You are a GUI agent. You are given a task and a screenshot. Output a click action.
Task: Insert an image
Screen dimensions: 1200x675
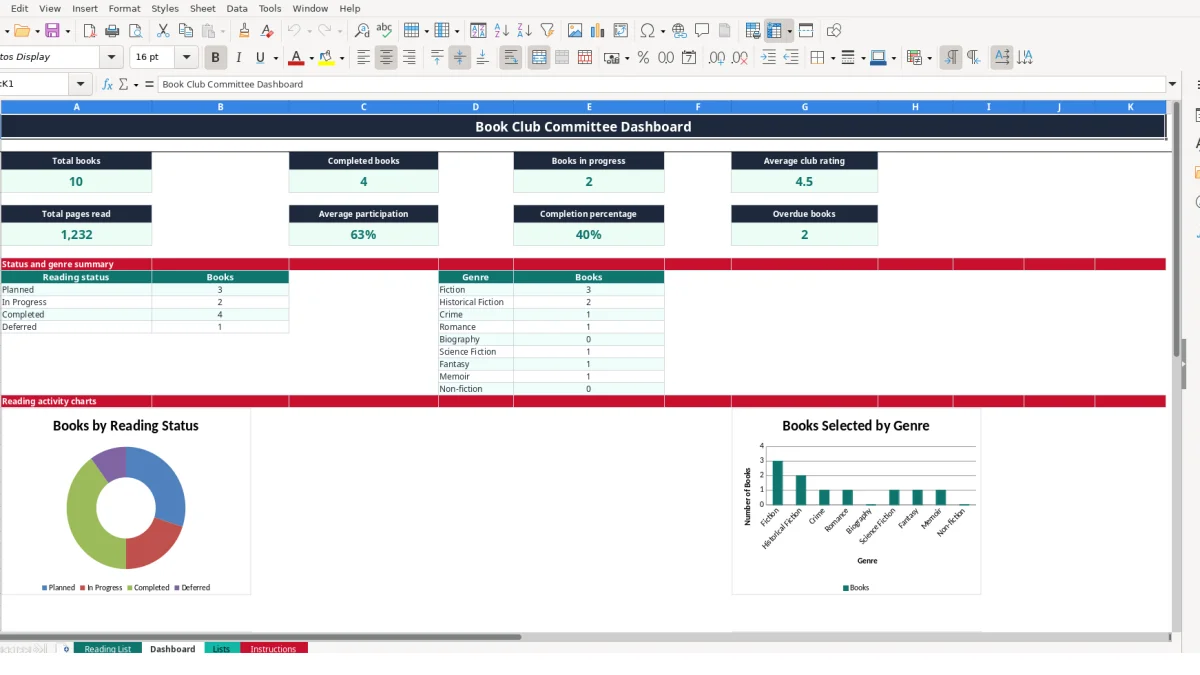575,31
